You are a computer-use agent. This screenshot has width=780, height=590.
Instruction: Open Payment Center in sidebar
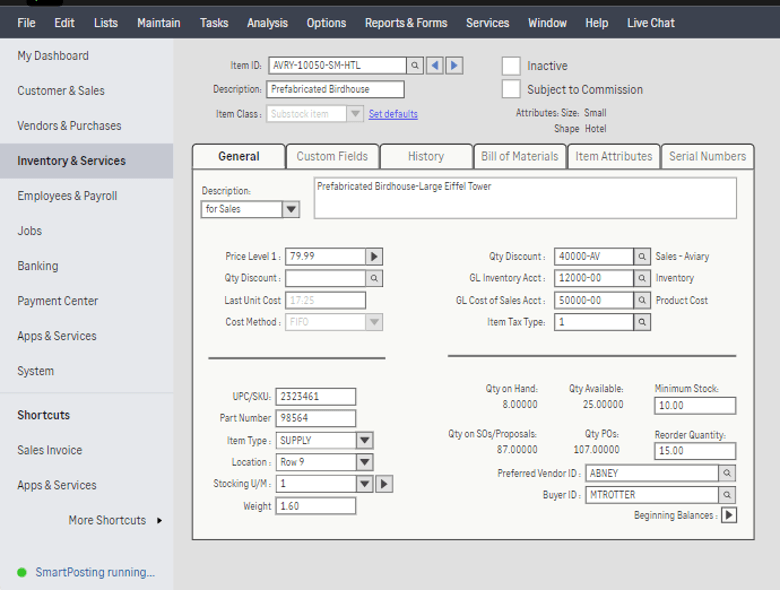pyautogui.click(x=58, y=301)
